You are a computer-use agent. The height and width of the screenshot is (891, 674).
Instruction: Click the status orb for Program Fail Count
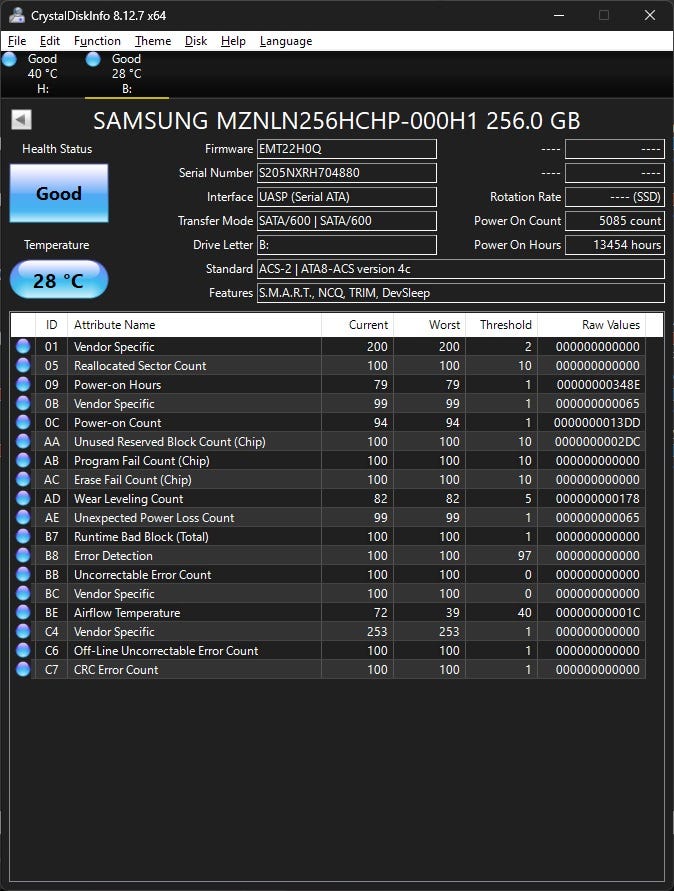click(x=23, y=460)
